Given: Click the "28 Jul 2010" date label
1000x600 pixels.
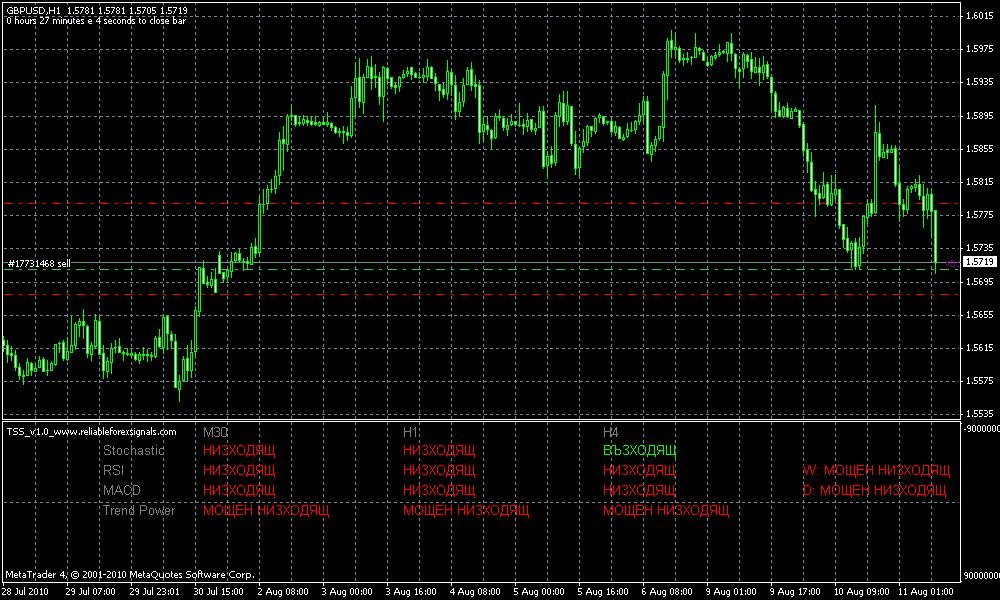Looking at the screenshot, I should tap(26, 592).
